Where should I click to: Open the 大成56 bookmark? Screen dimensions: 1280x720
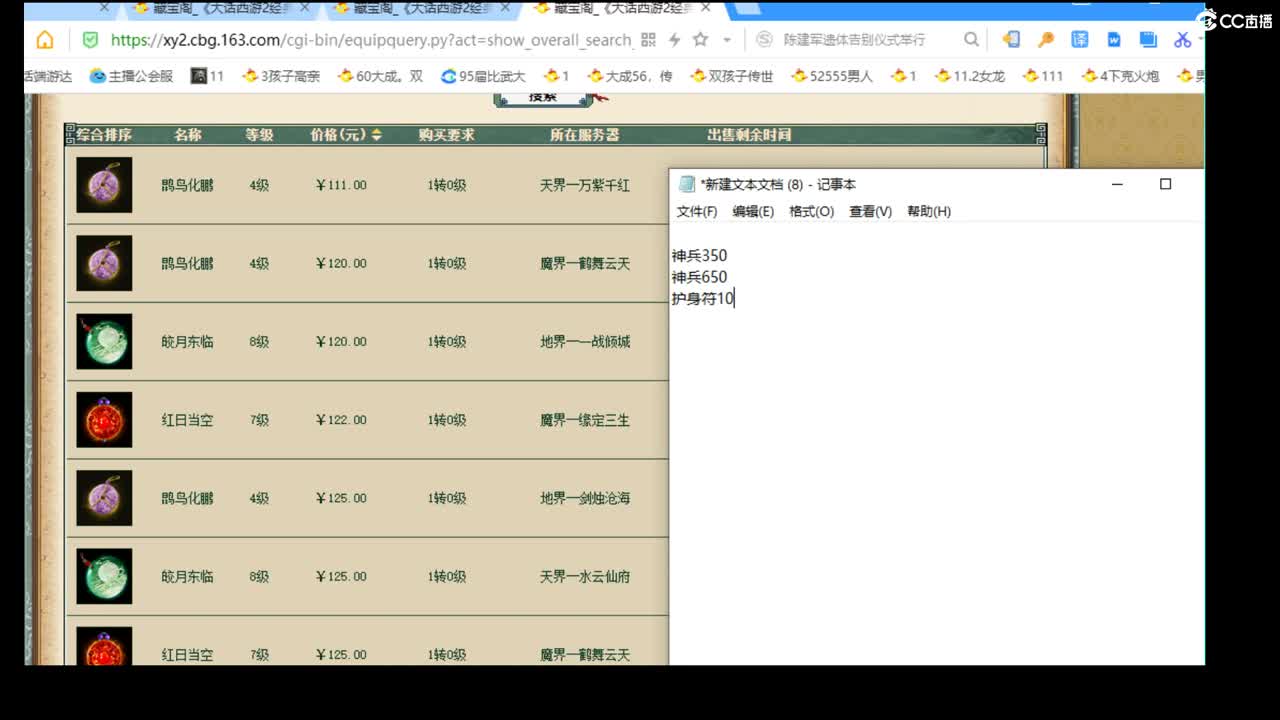pyautogui.click(x=630, y=76)
